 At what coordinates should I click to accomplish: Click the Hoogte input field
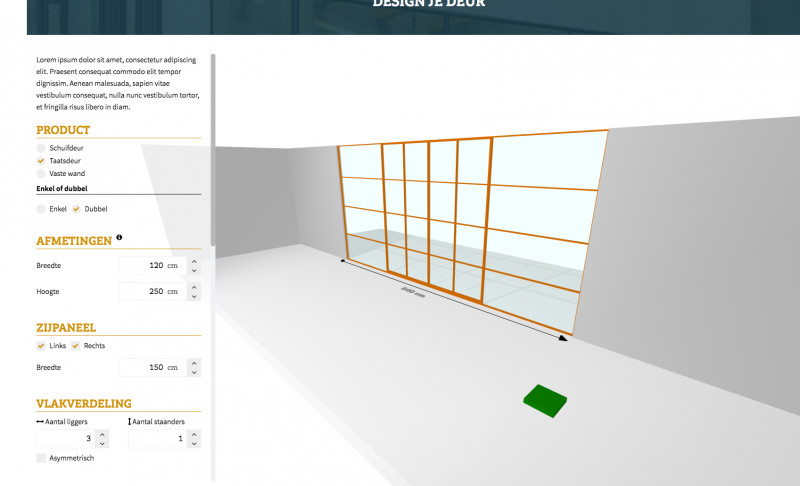(150, 292)
